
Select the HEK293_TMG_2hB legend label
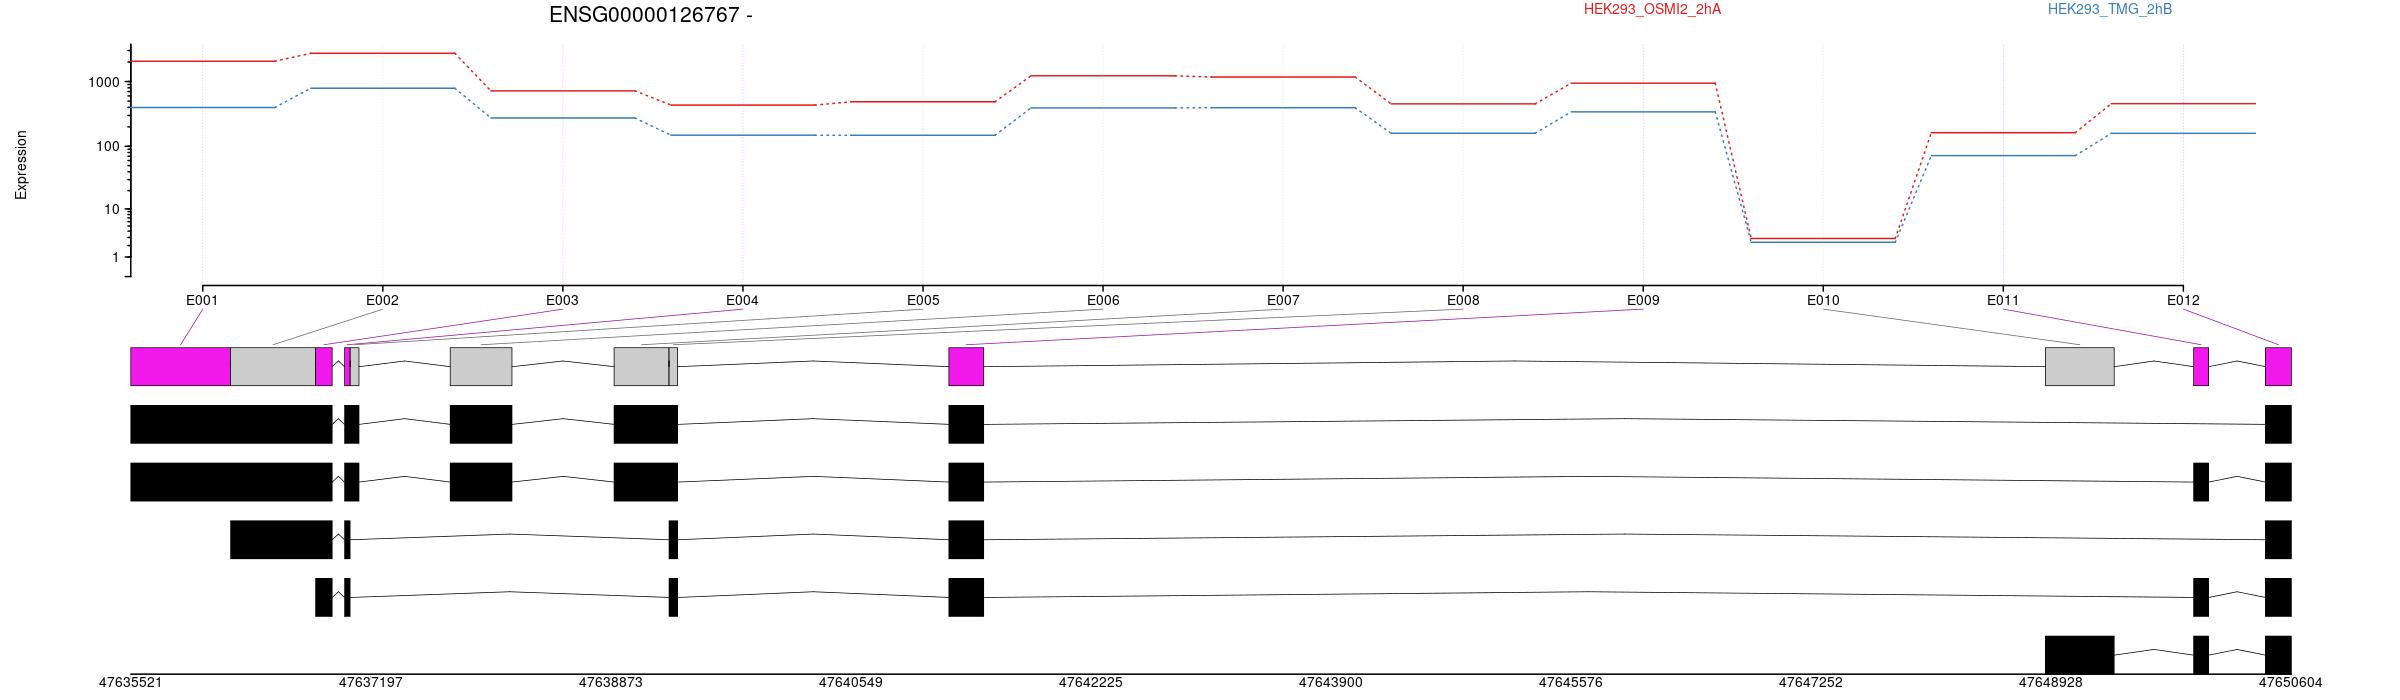point(2110,10)
